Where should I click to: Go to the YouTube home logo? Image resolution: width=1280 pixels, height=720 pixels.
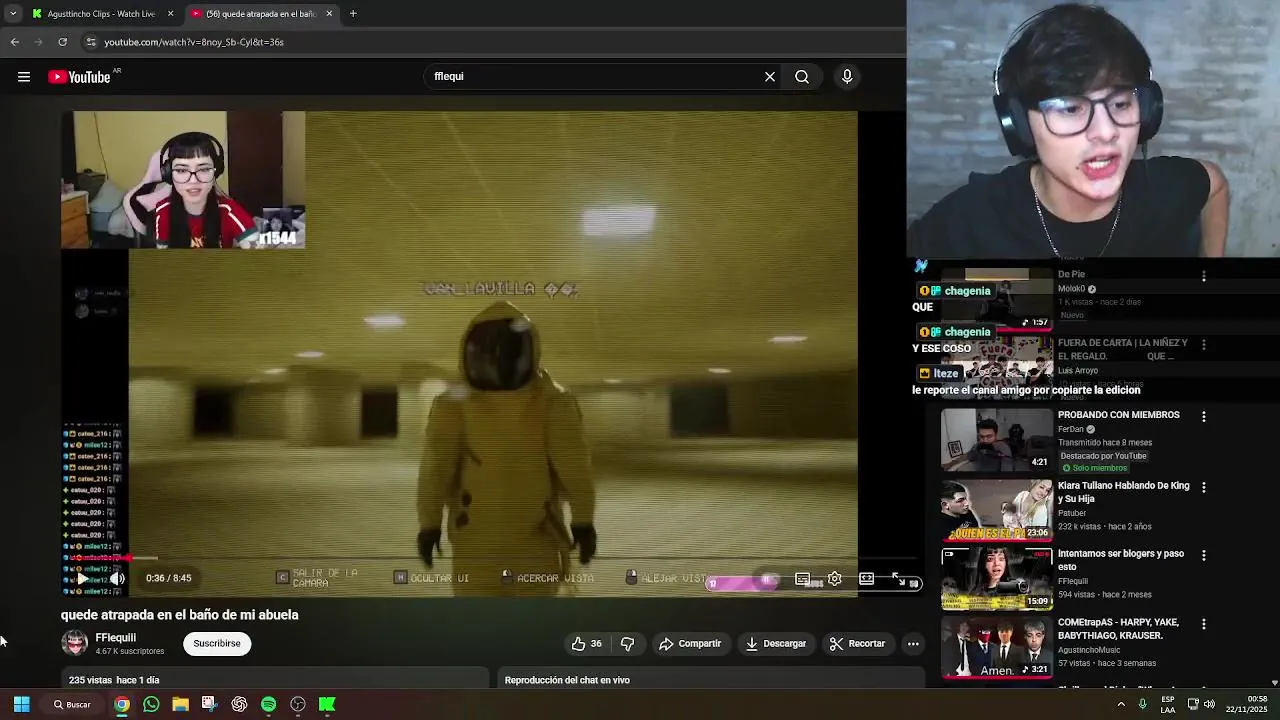[x=79, y=77]
